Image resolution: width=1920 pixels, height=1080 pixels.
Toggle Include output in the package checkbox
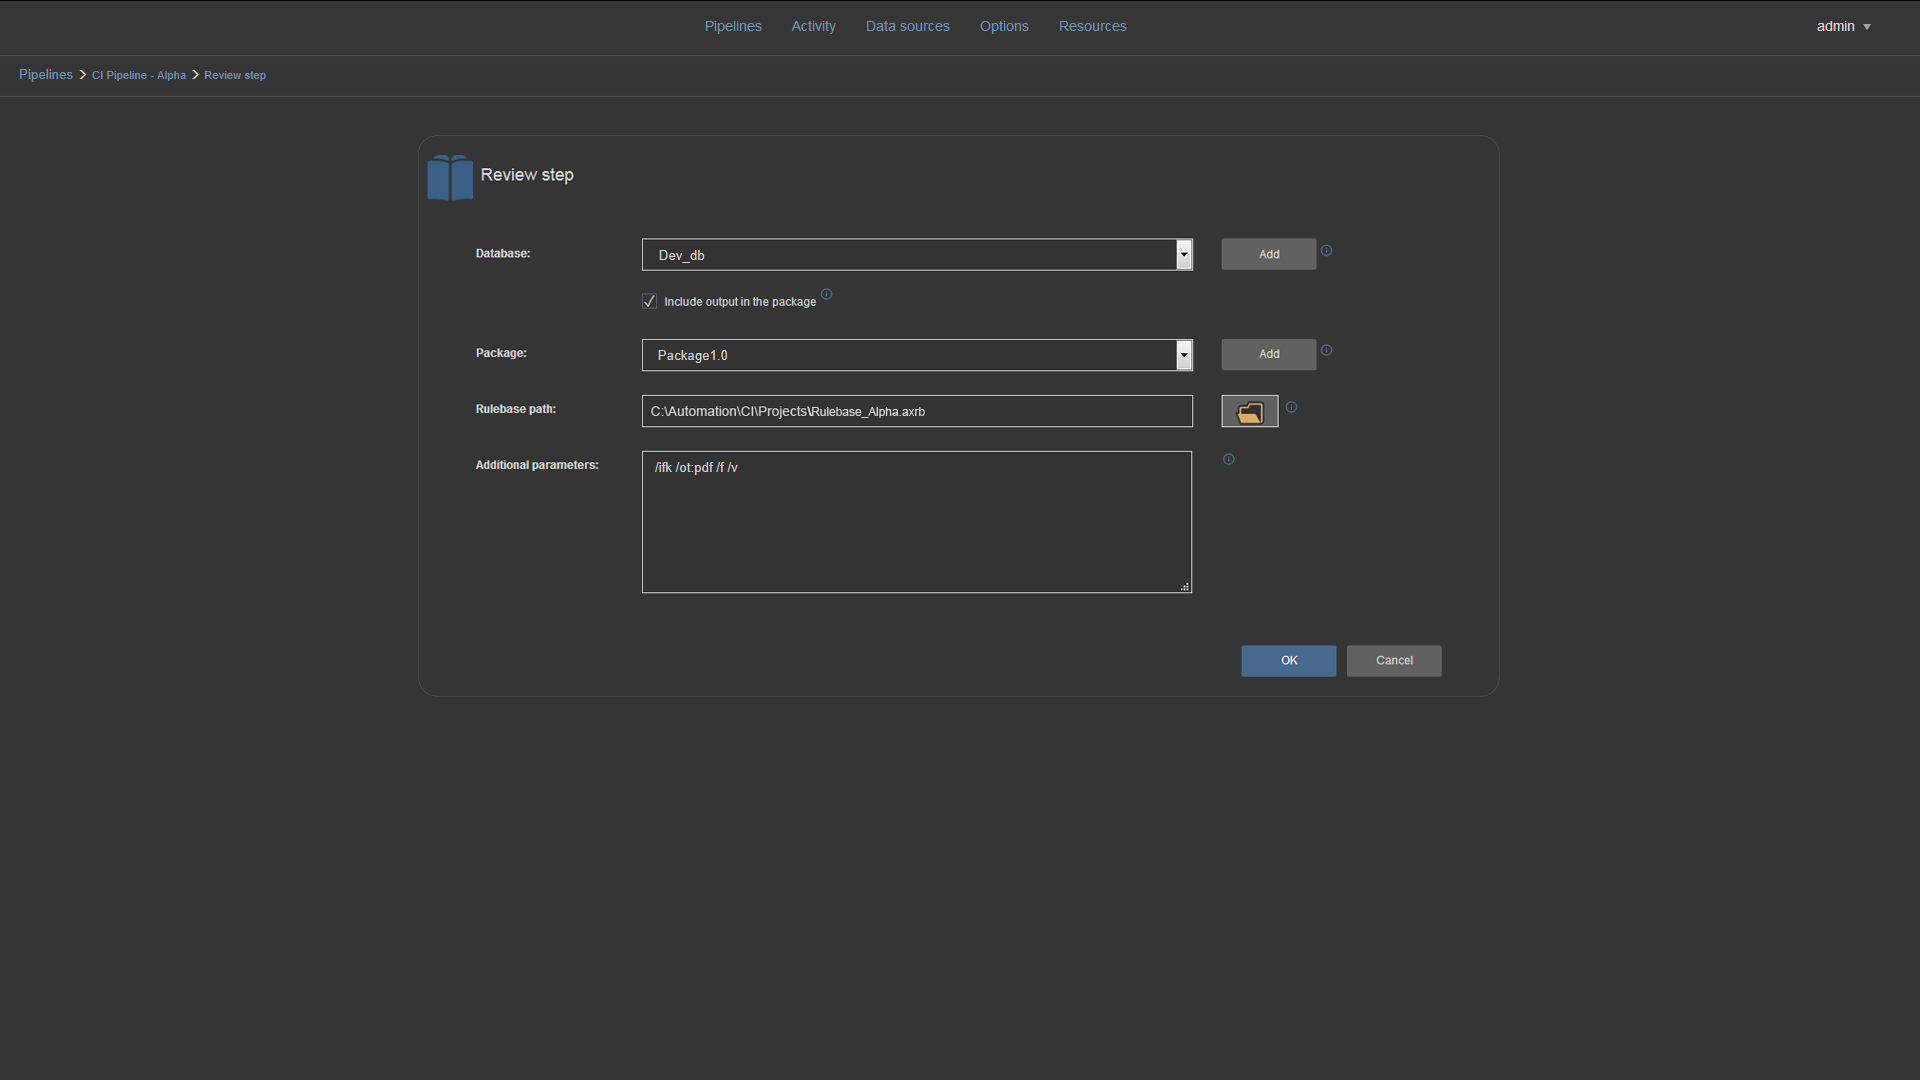pyautogui.click(x=649, y=301)
